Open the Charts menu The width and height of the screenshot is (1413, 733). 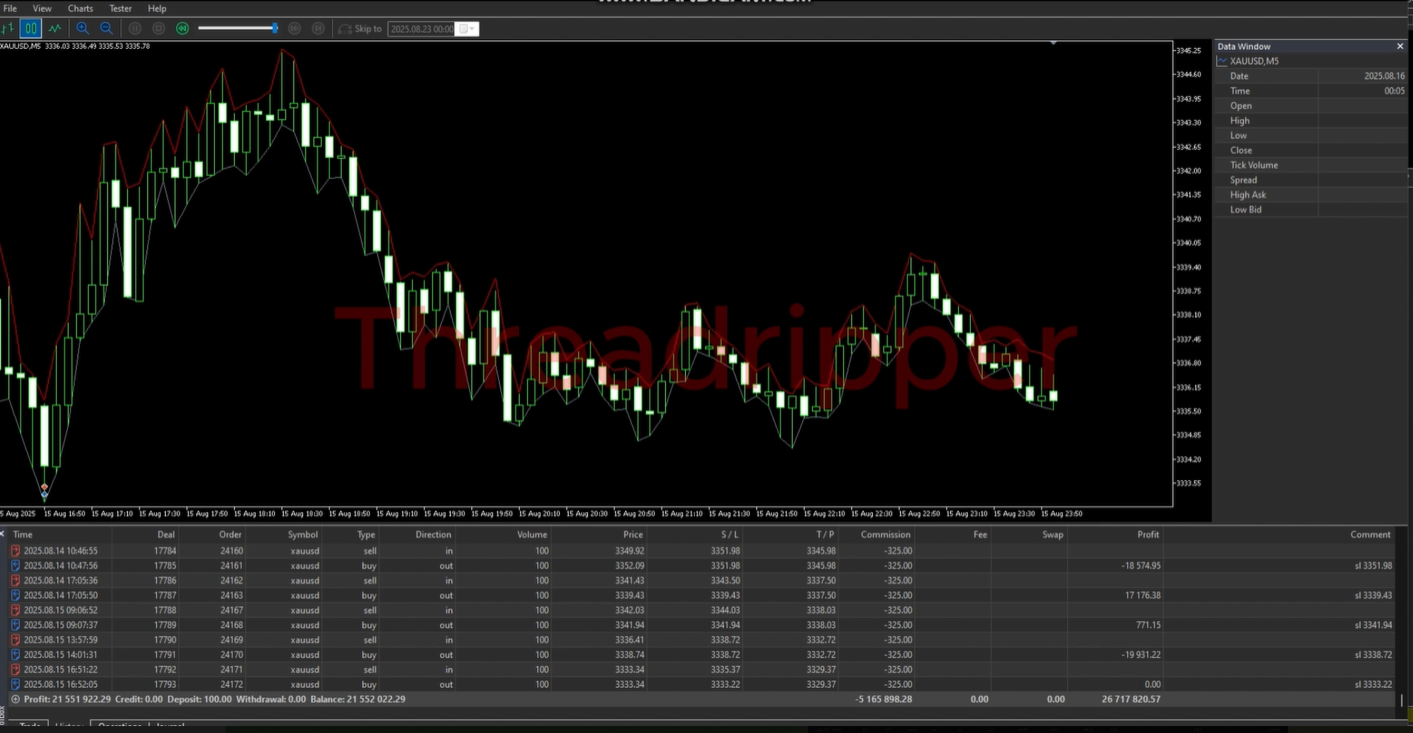click(x=81, y=8)
